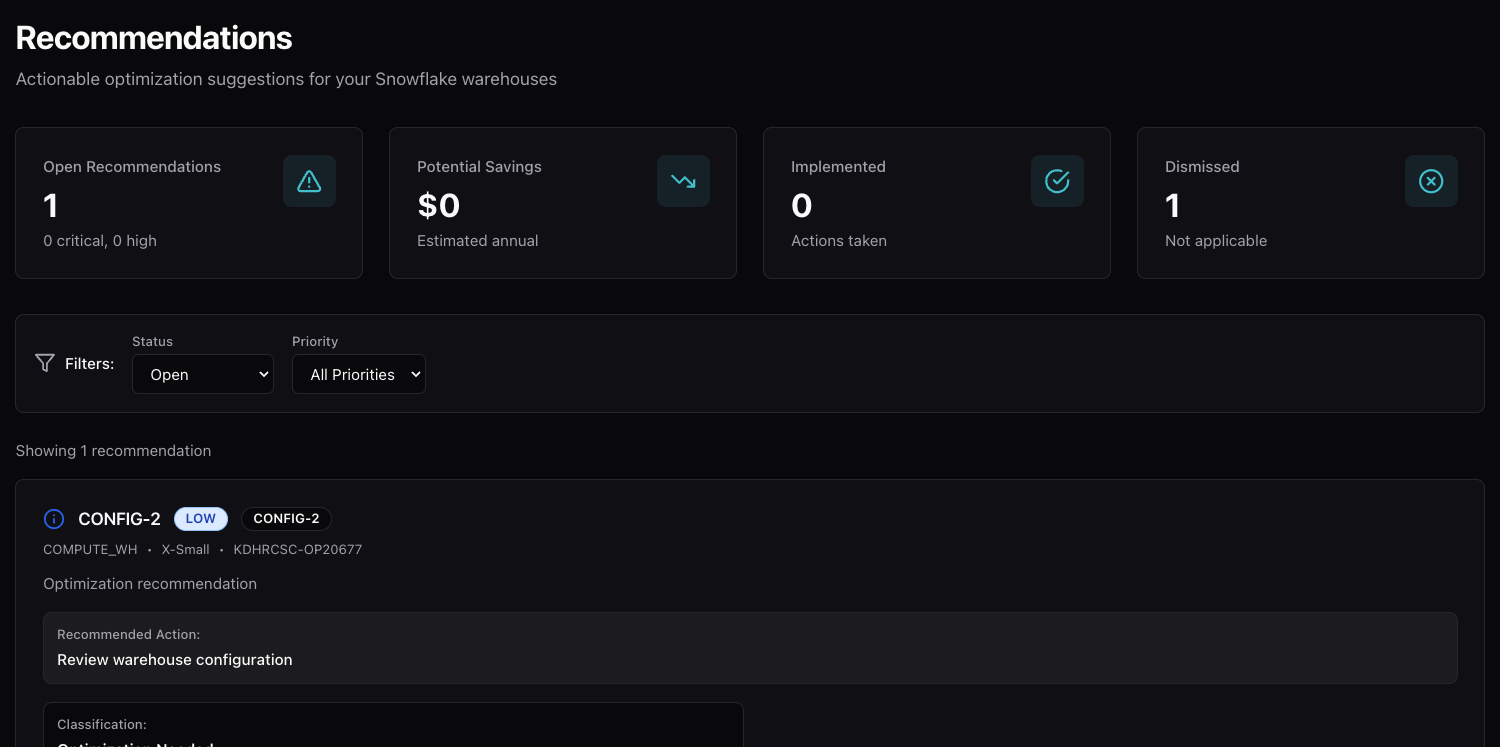Click the X circle icon on Dismissed card

coord(1431,181)
